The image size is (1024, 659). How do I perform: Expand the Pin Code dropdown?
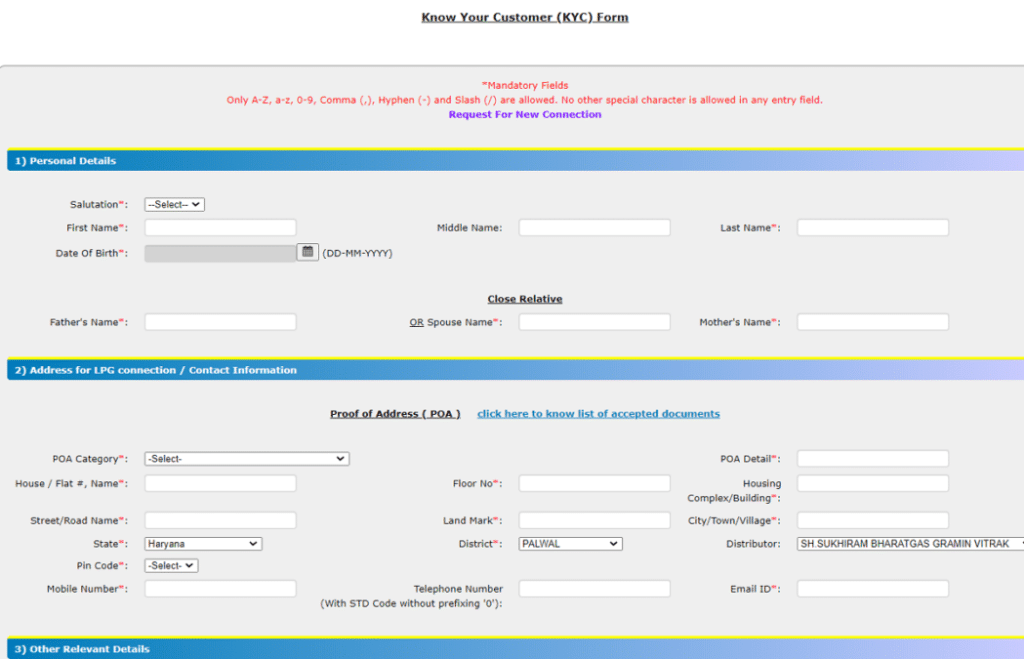170,564
